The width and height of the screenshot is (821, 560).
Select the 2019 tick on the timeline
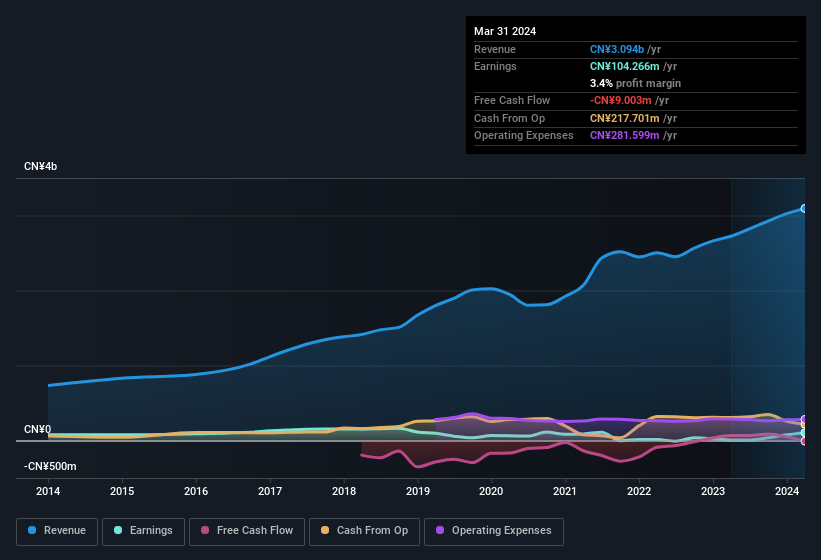click(417, 491)
